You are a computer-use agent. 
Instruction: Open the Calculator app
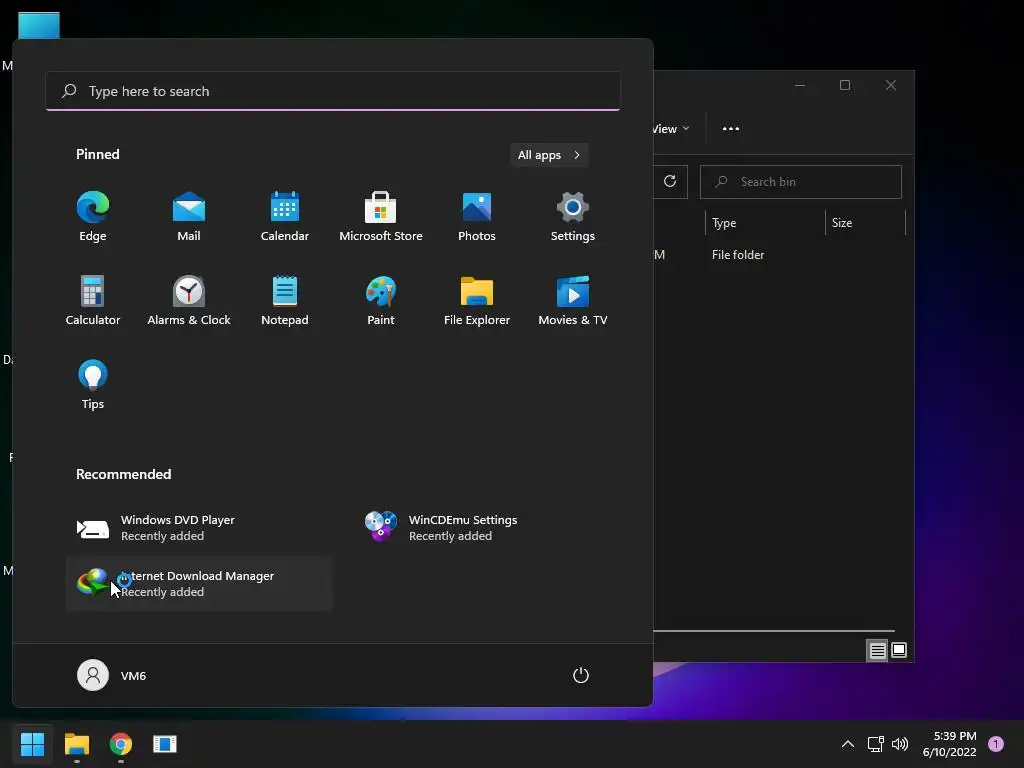[x=93, y=300]
